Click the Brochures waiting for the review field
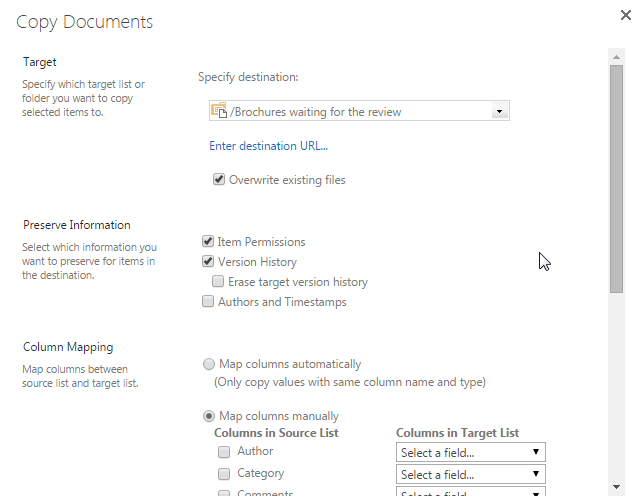 pyautogui.click(x=359, y=111)
